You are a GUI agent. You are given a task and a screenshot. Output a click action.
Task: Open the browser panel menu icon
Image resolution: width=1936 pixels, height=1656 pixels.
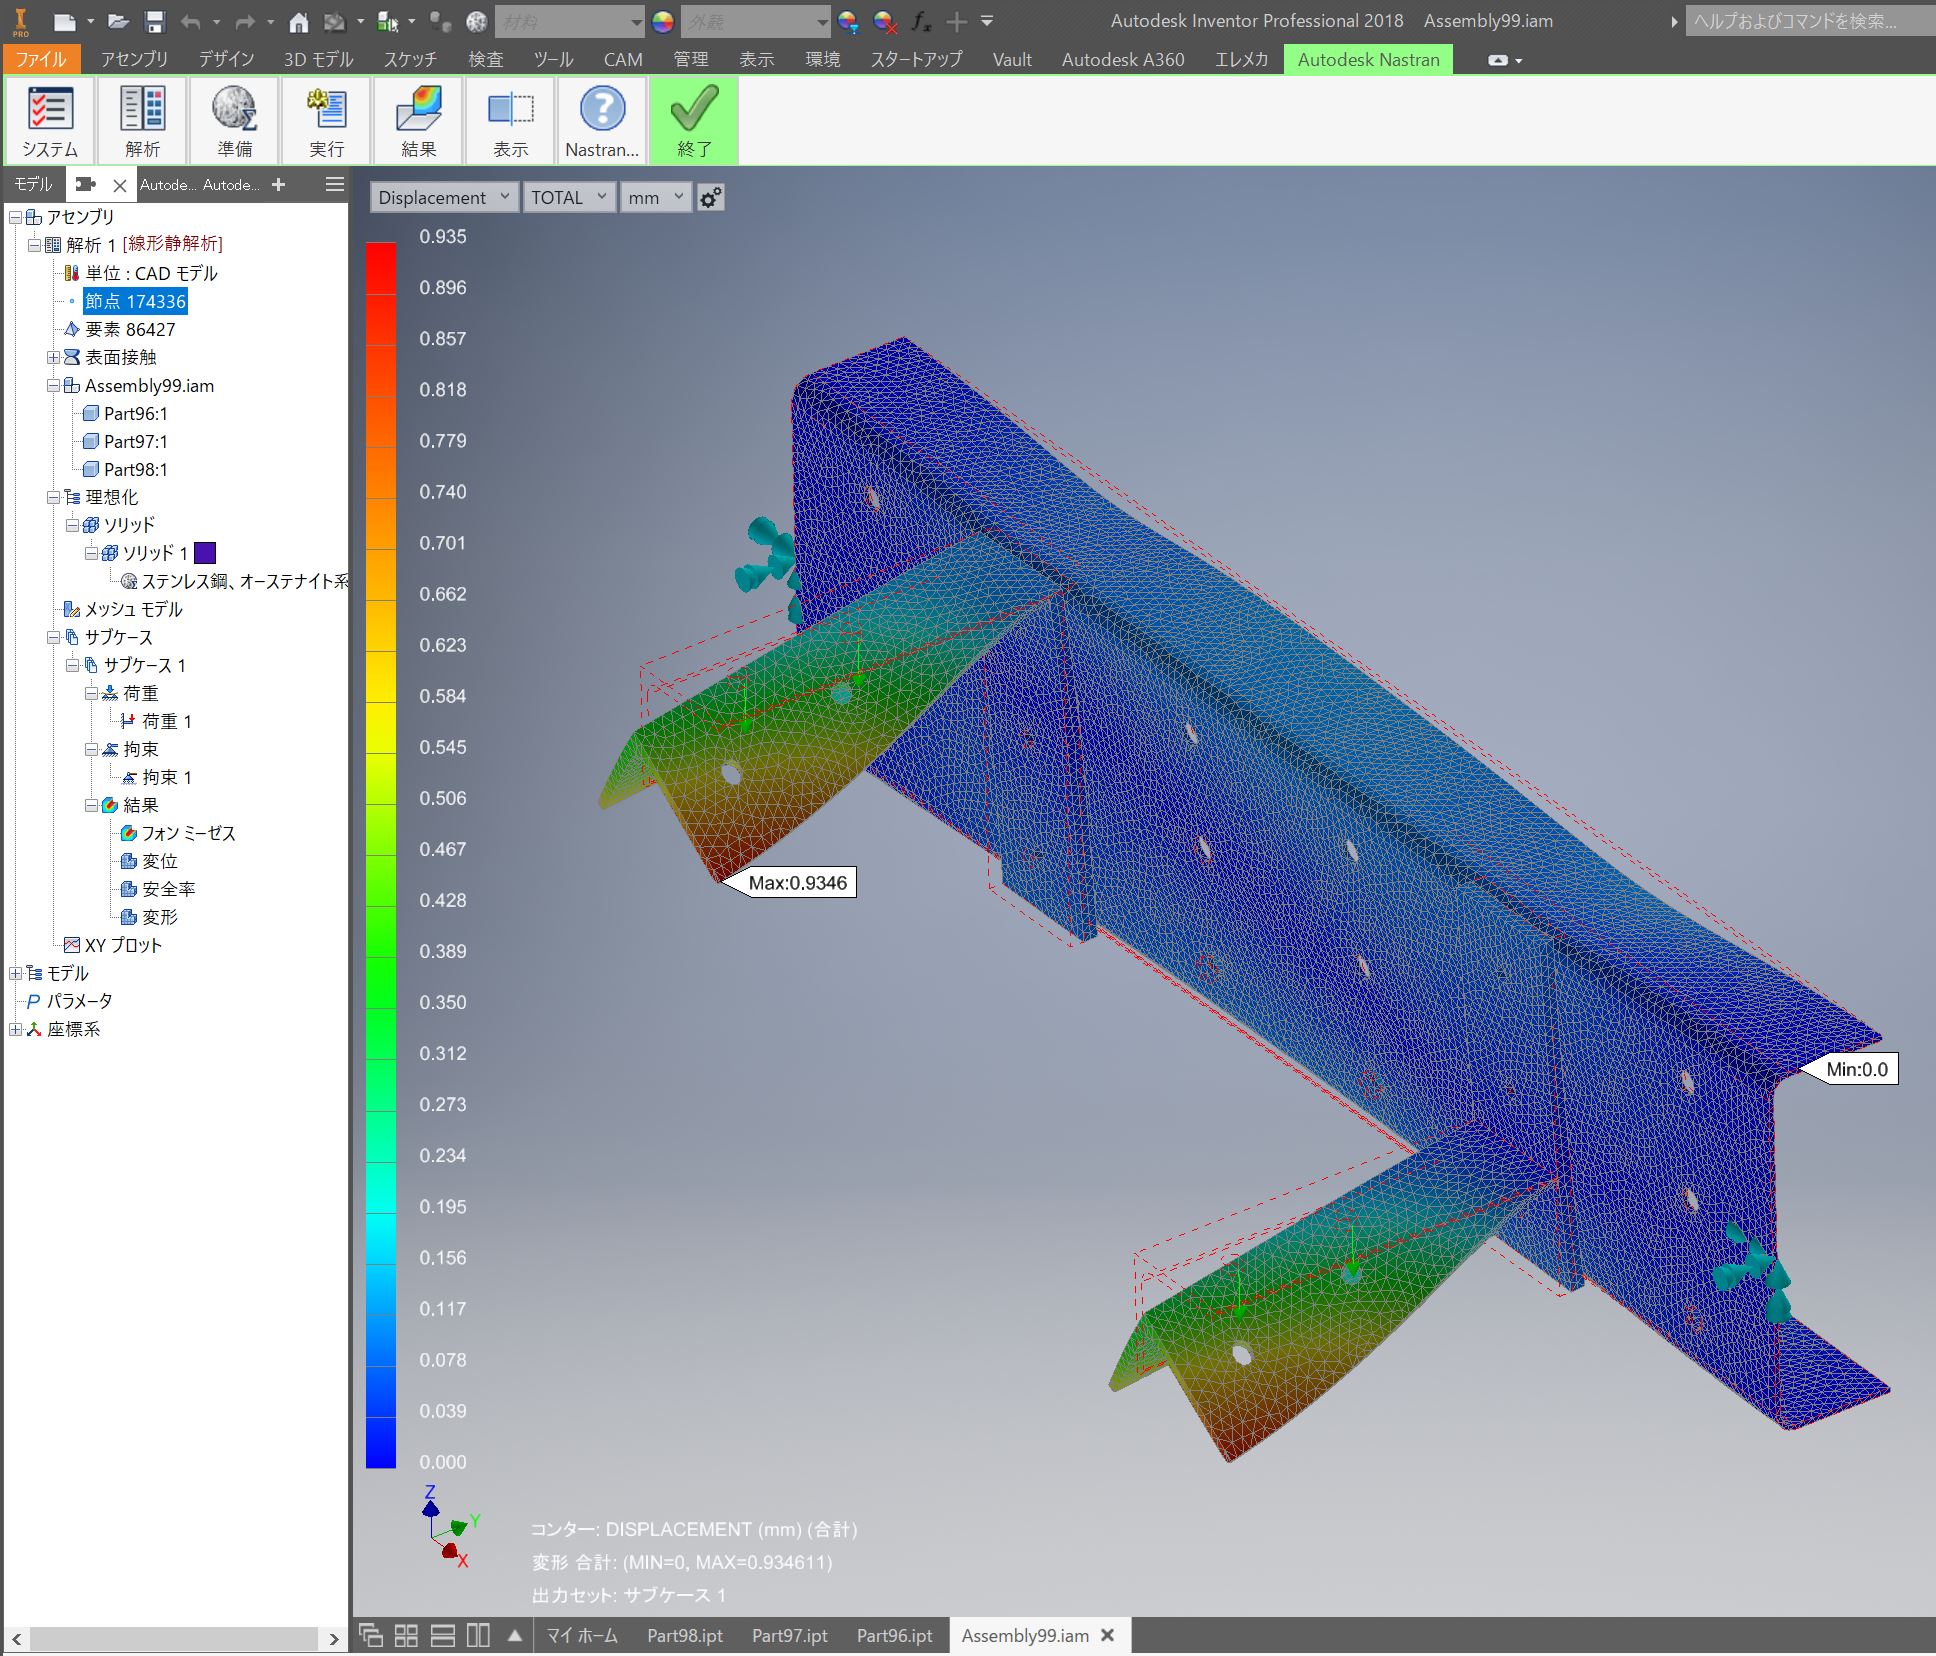[335, 184]
